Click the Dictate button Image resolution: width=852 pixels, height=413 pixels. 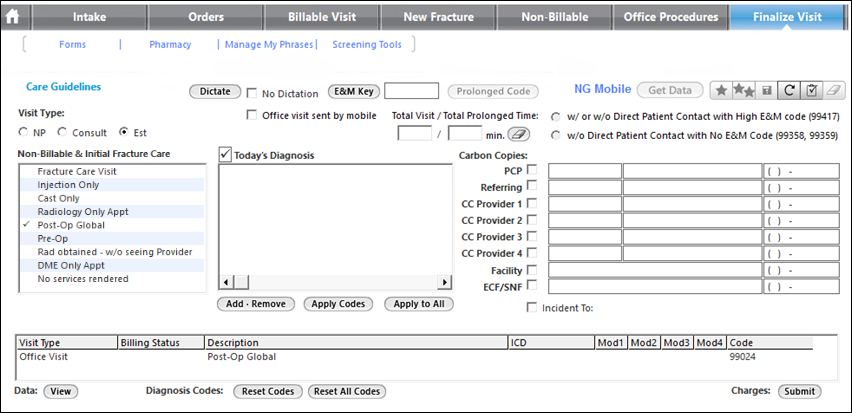[215, 91]
